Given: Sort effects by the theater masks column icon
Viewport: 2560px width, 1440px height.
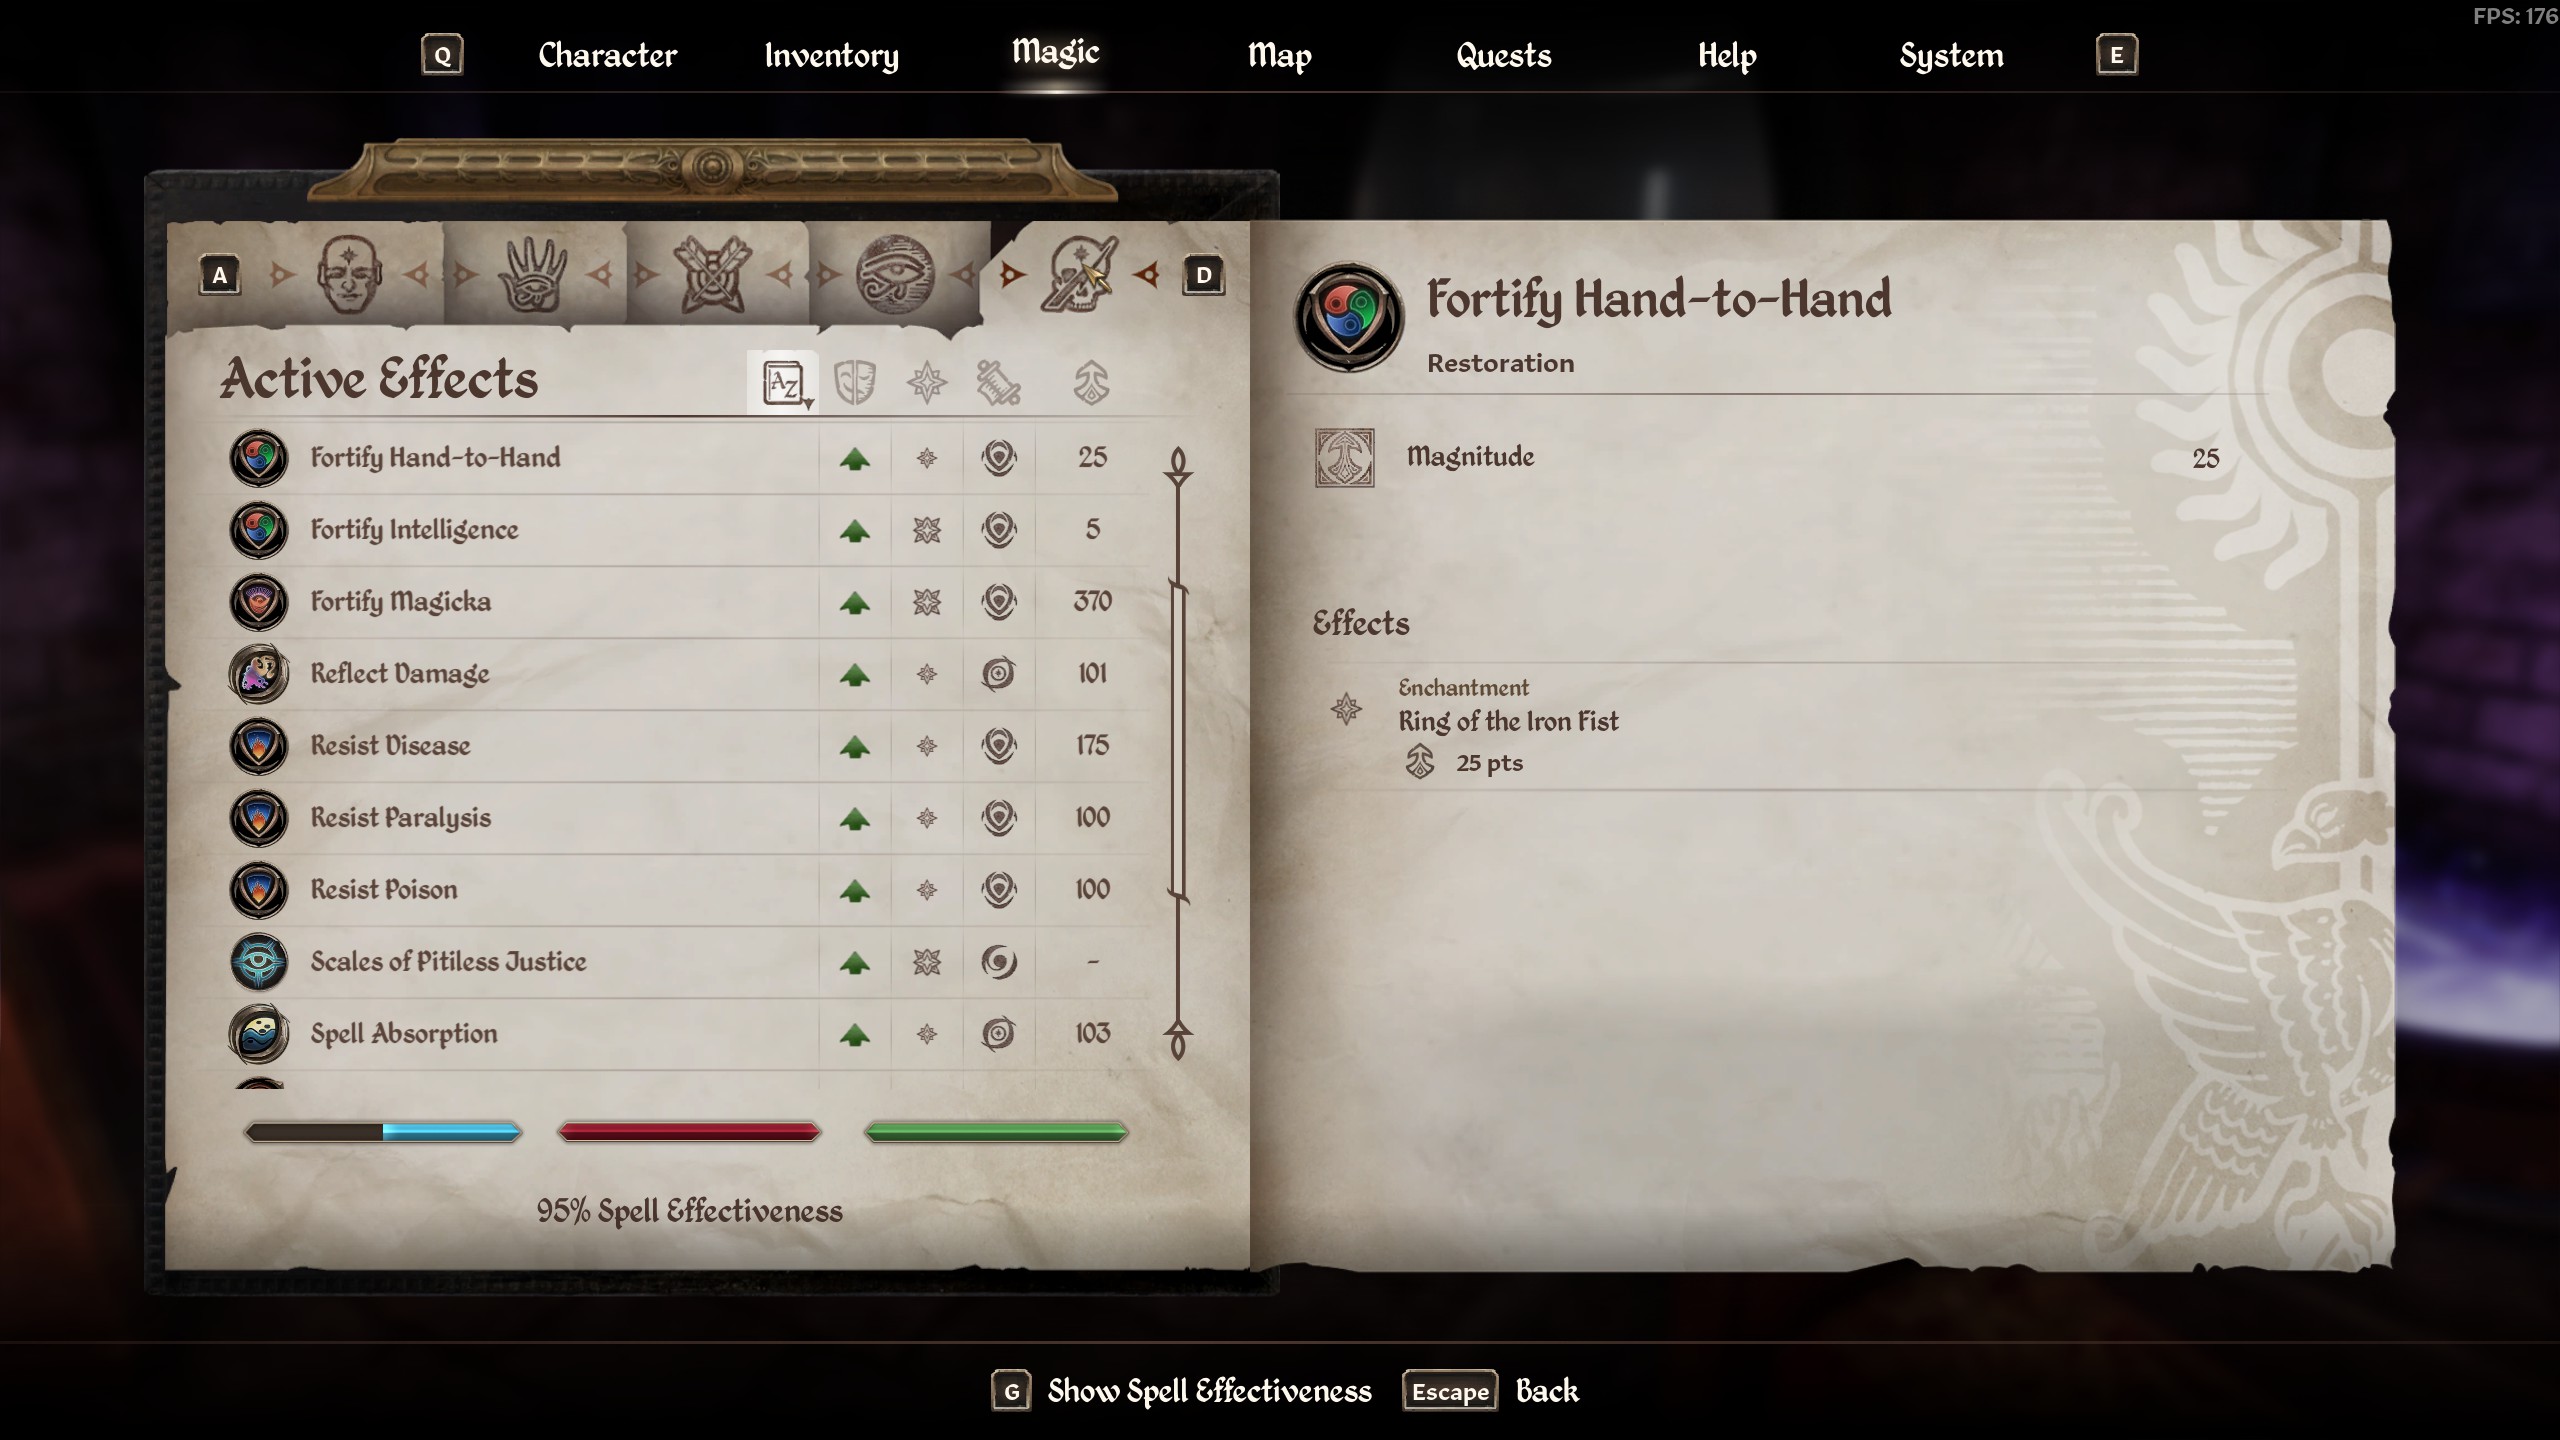Looking at the screenshot, I should pyautogui.click(x=855, y=383).
